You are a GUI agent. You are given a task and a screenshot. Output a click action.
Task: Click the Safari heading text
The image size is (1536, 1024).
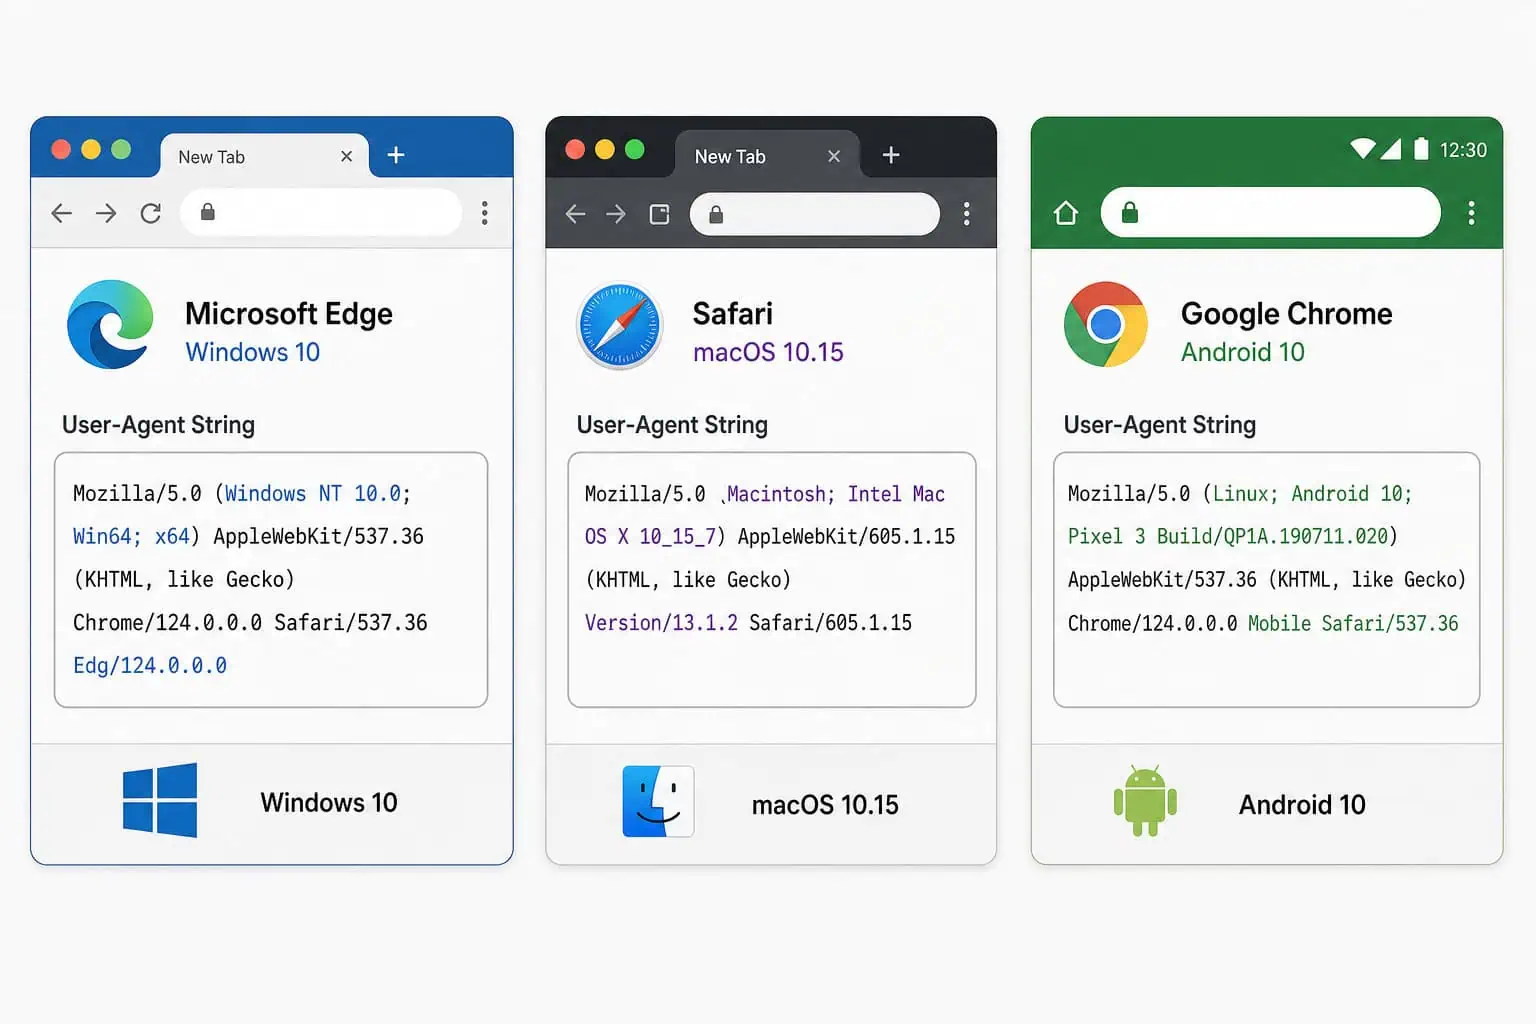click(733, 314)
